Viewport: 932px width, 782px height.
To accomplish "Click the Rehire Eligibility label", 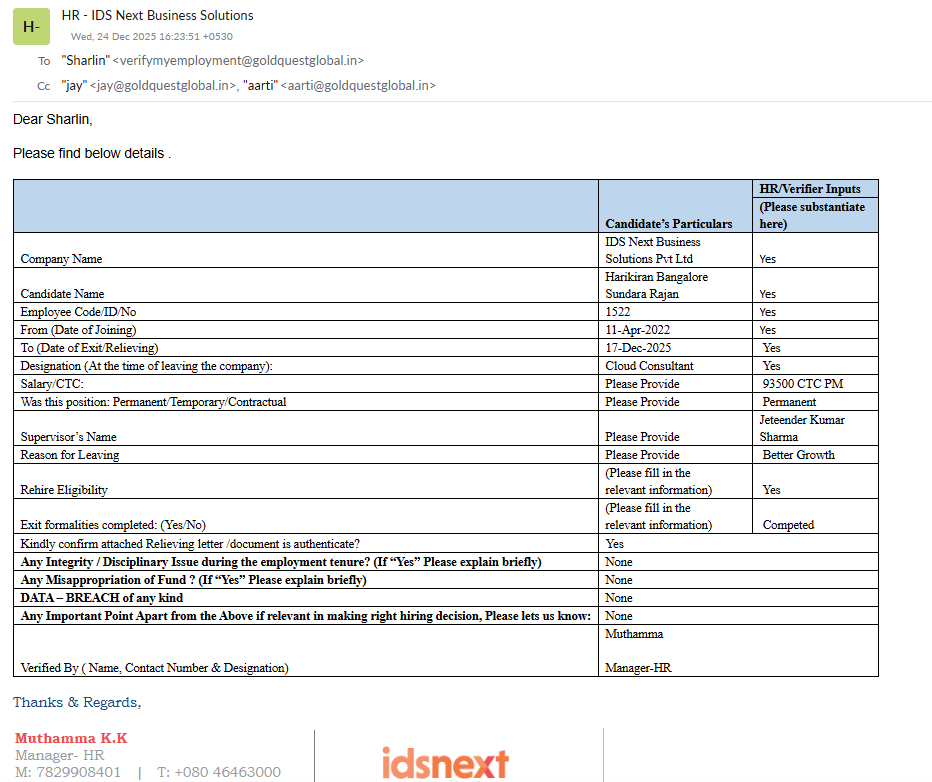I will pyautogui.click(x=64, y=490).
